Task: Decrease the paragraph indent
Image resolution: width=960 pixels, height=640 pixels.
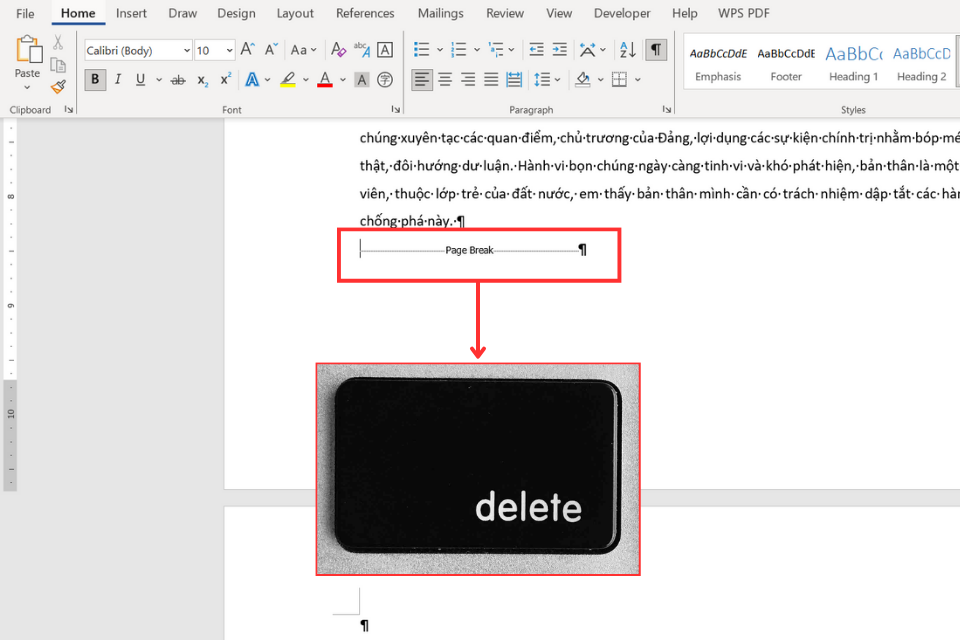Action: click(536, 50)
